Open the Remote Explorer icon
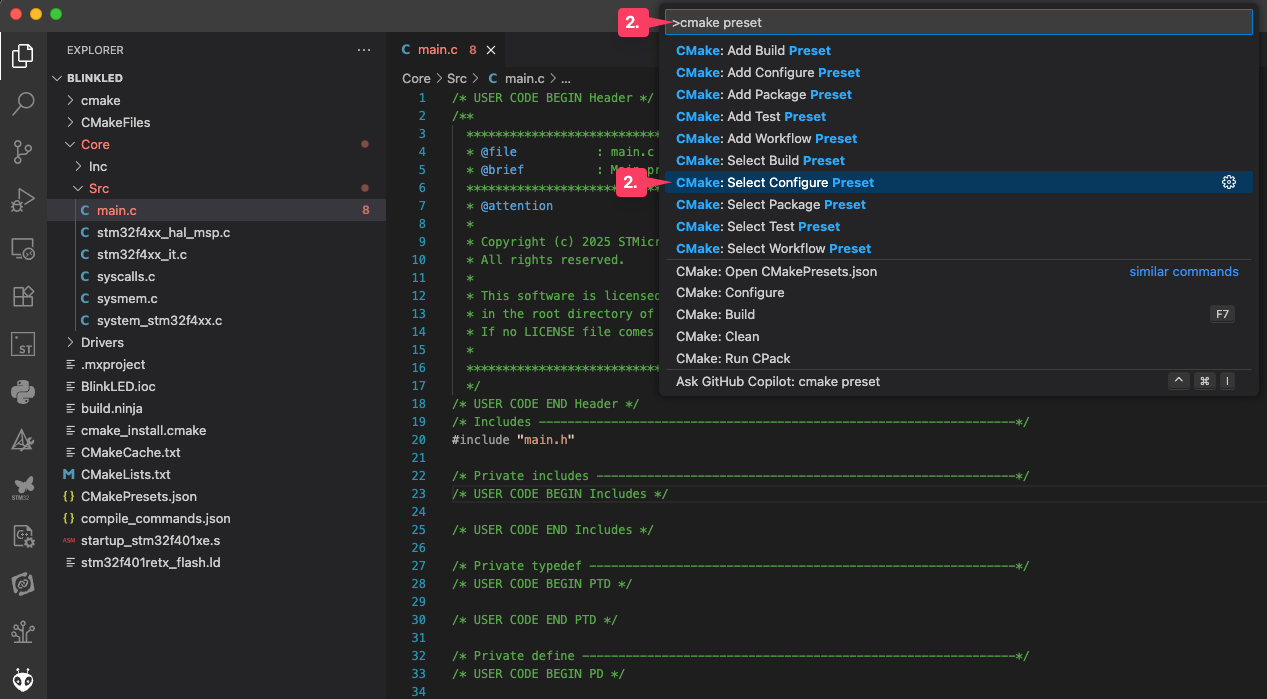Image resolution: width=1267 pixels, height=699 pixels. [x=23, y=249]
